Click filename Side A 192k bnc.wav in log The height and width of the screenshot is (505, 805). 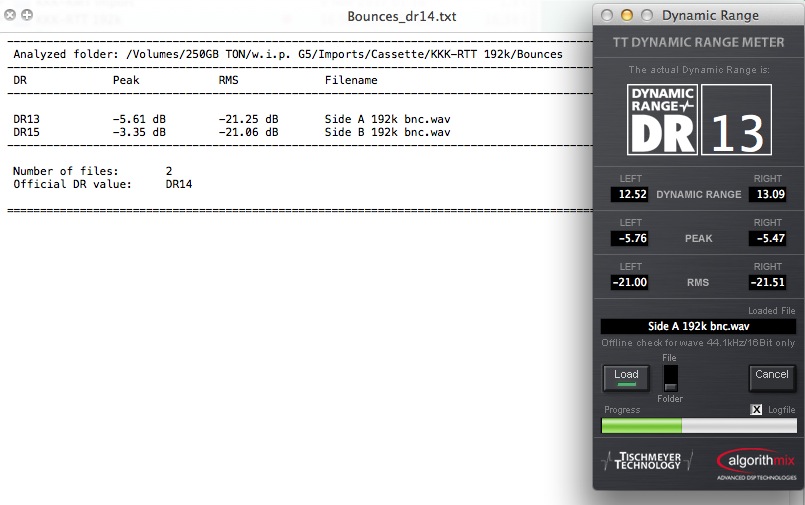(x=388, y=119)
